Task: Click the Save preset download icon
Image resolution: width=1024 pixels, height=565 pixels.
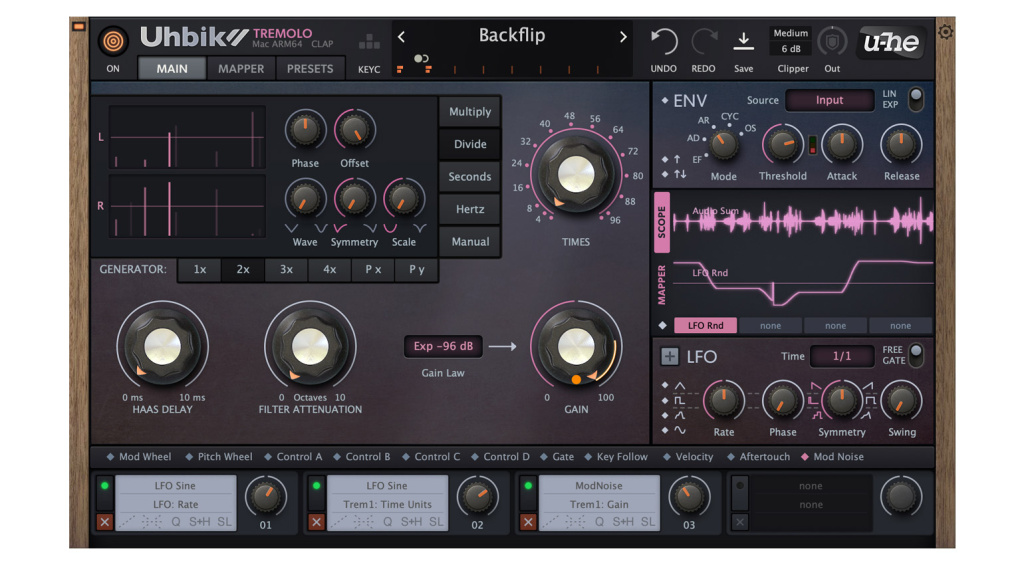Action: pyautogui.click(x=743, y=41)
